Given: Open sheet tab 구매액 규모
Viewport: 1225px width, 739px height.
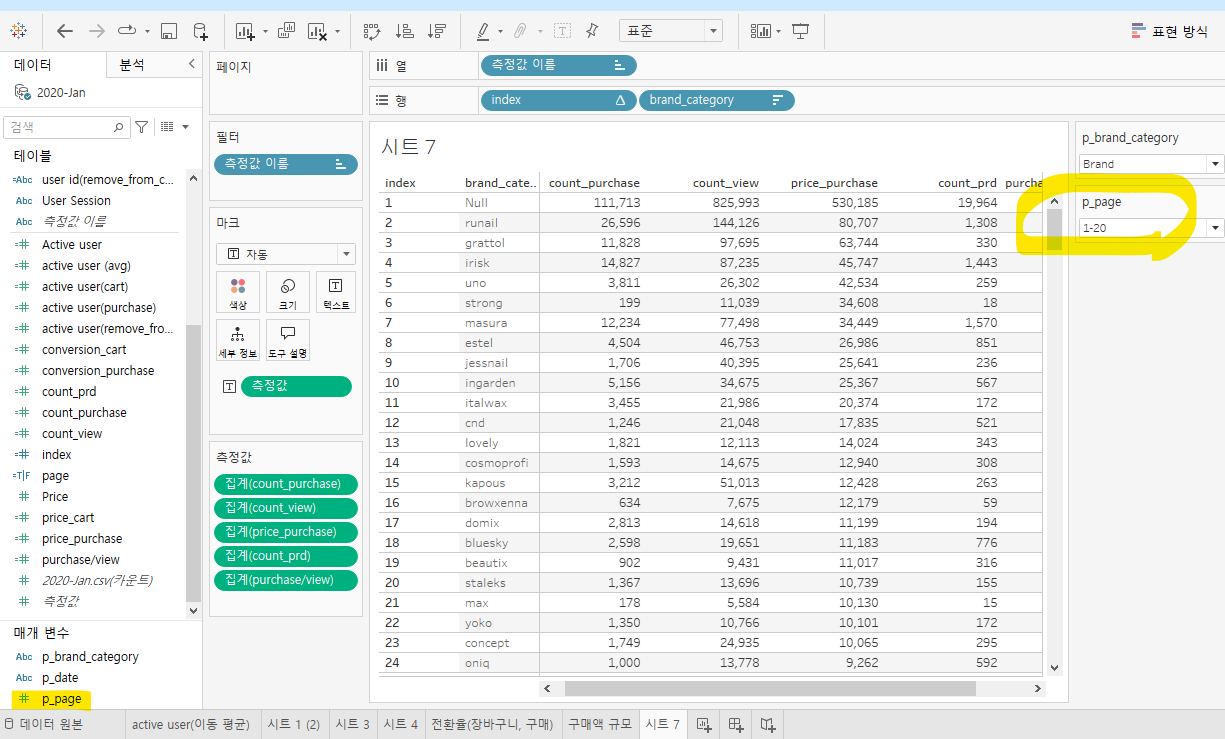Looking at the screenshot, I should pos(599,725).
